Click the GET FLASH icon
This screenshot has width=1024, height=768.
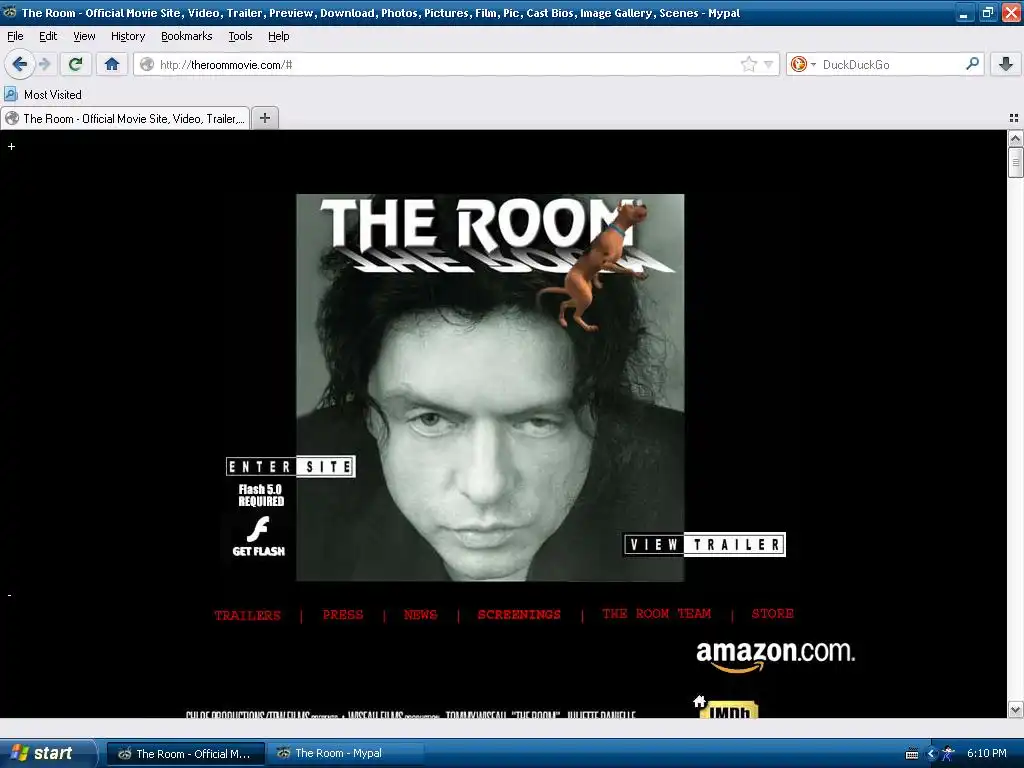pyautogui.click(x=259, y=537)
